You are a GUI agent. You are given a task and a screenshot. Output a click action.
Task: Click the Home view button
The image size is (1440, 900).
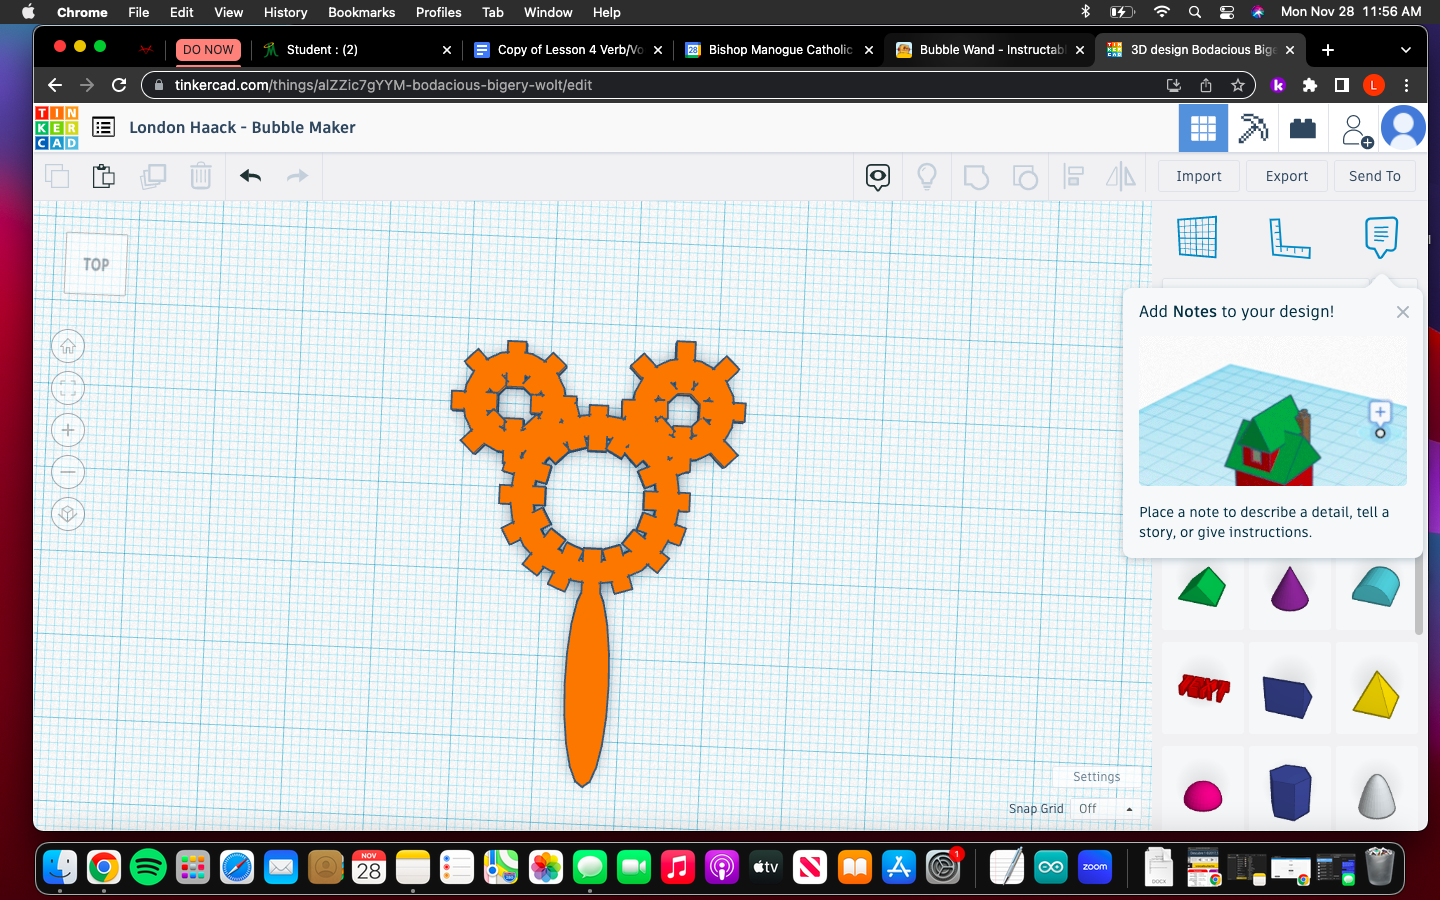point(68,347)
